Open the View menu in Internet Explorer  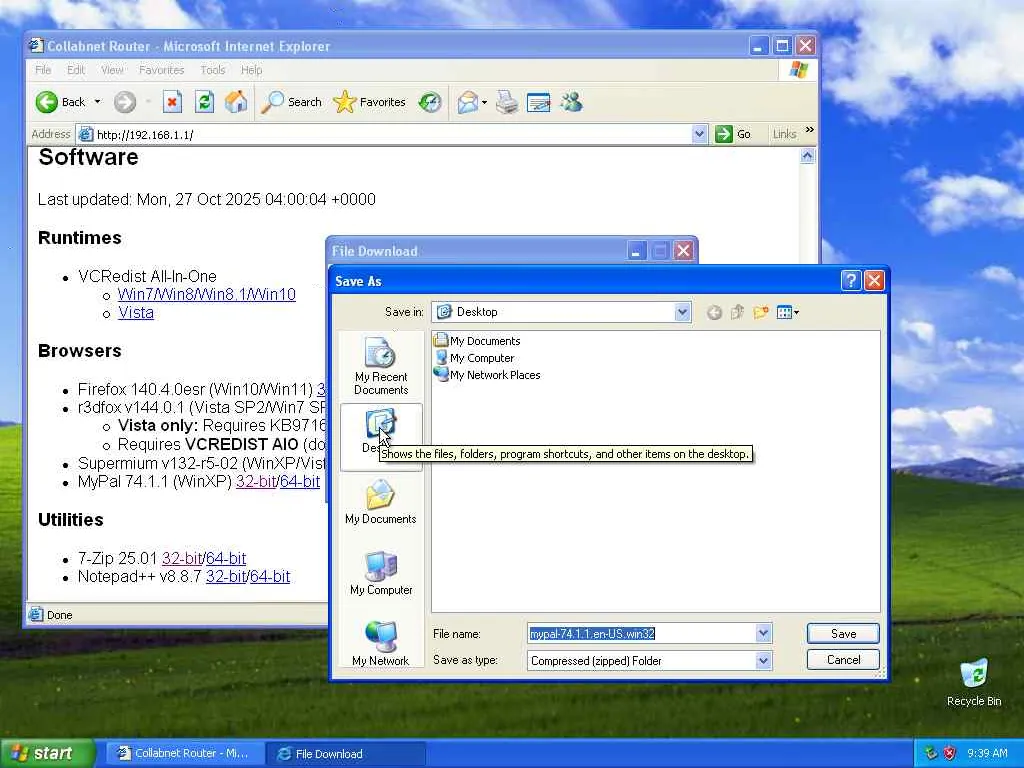tap(112, 70)
